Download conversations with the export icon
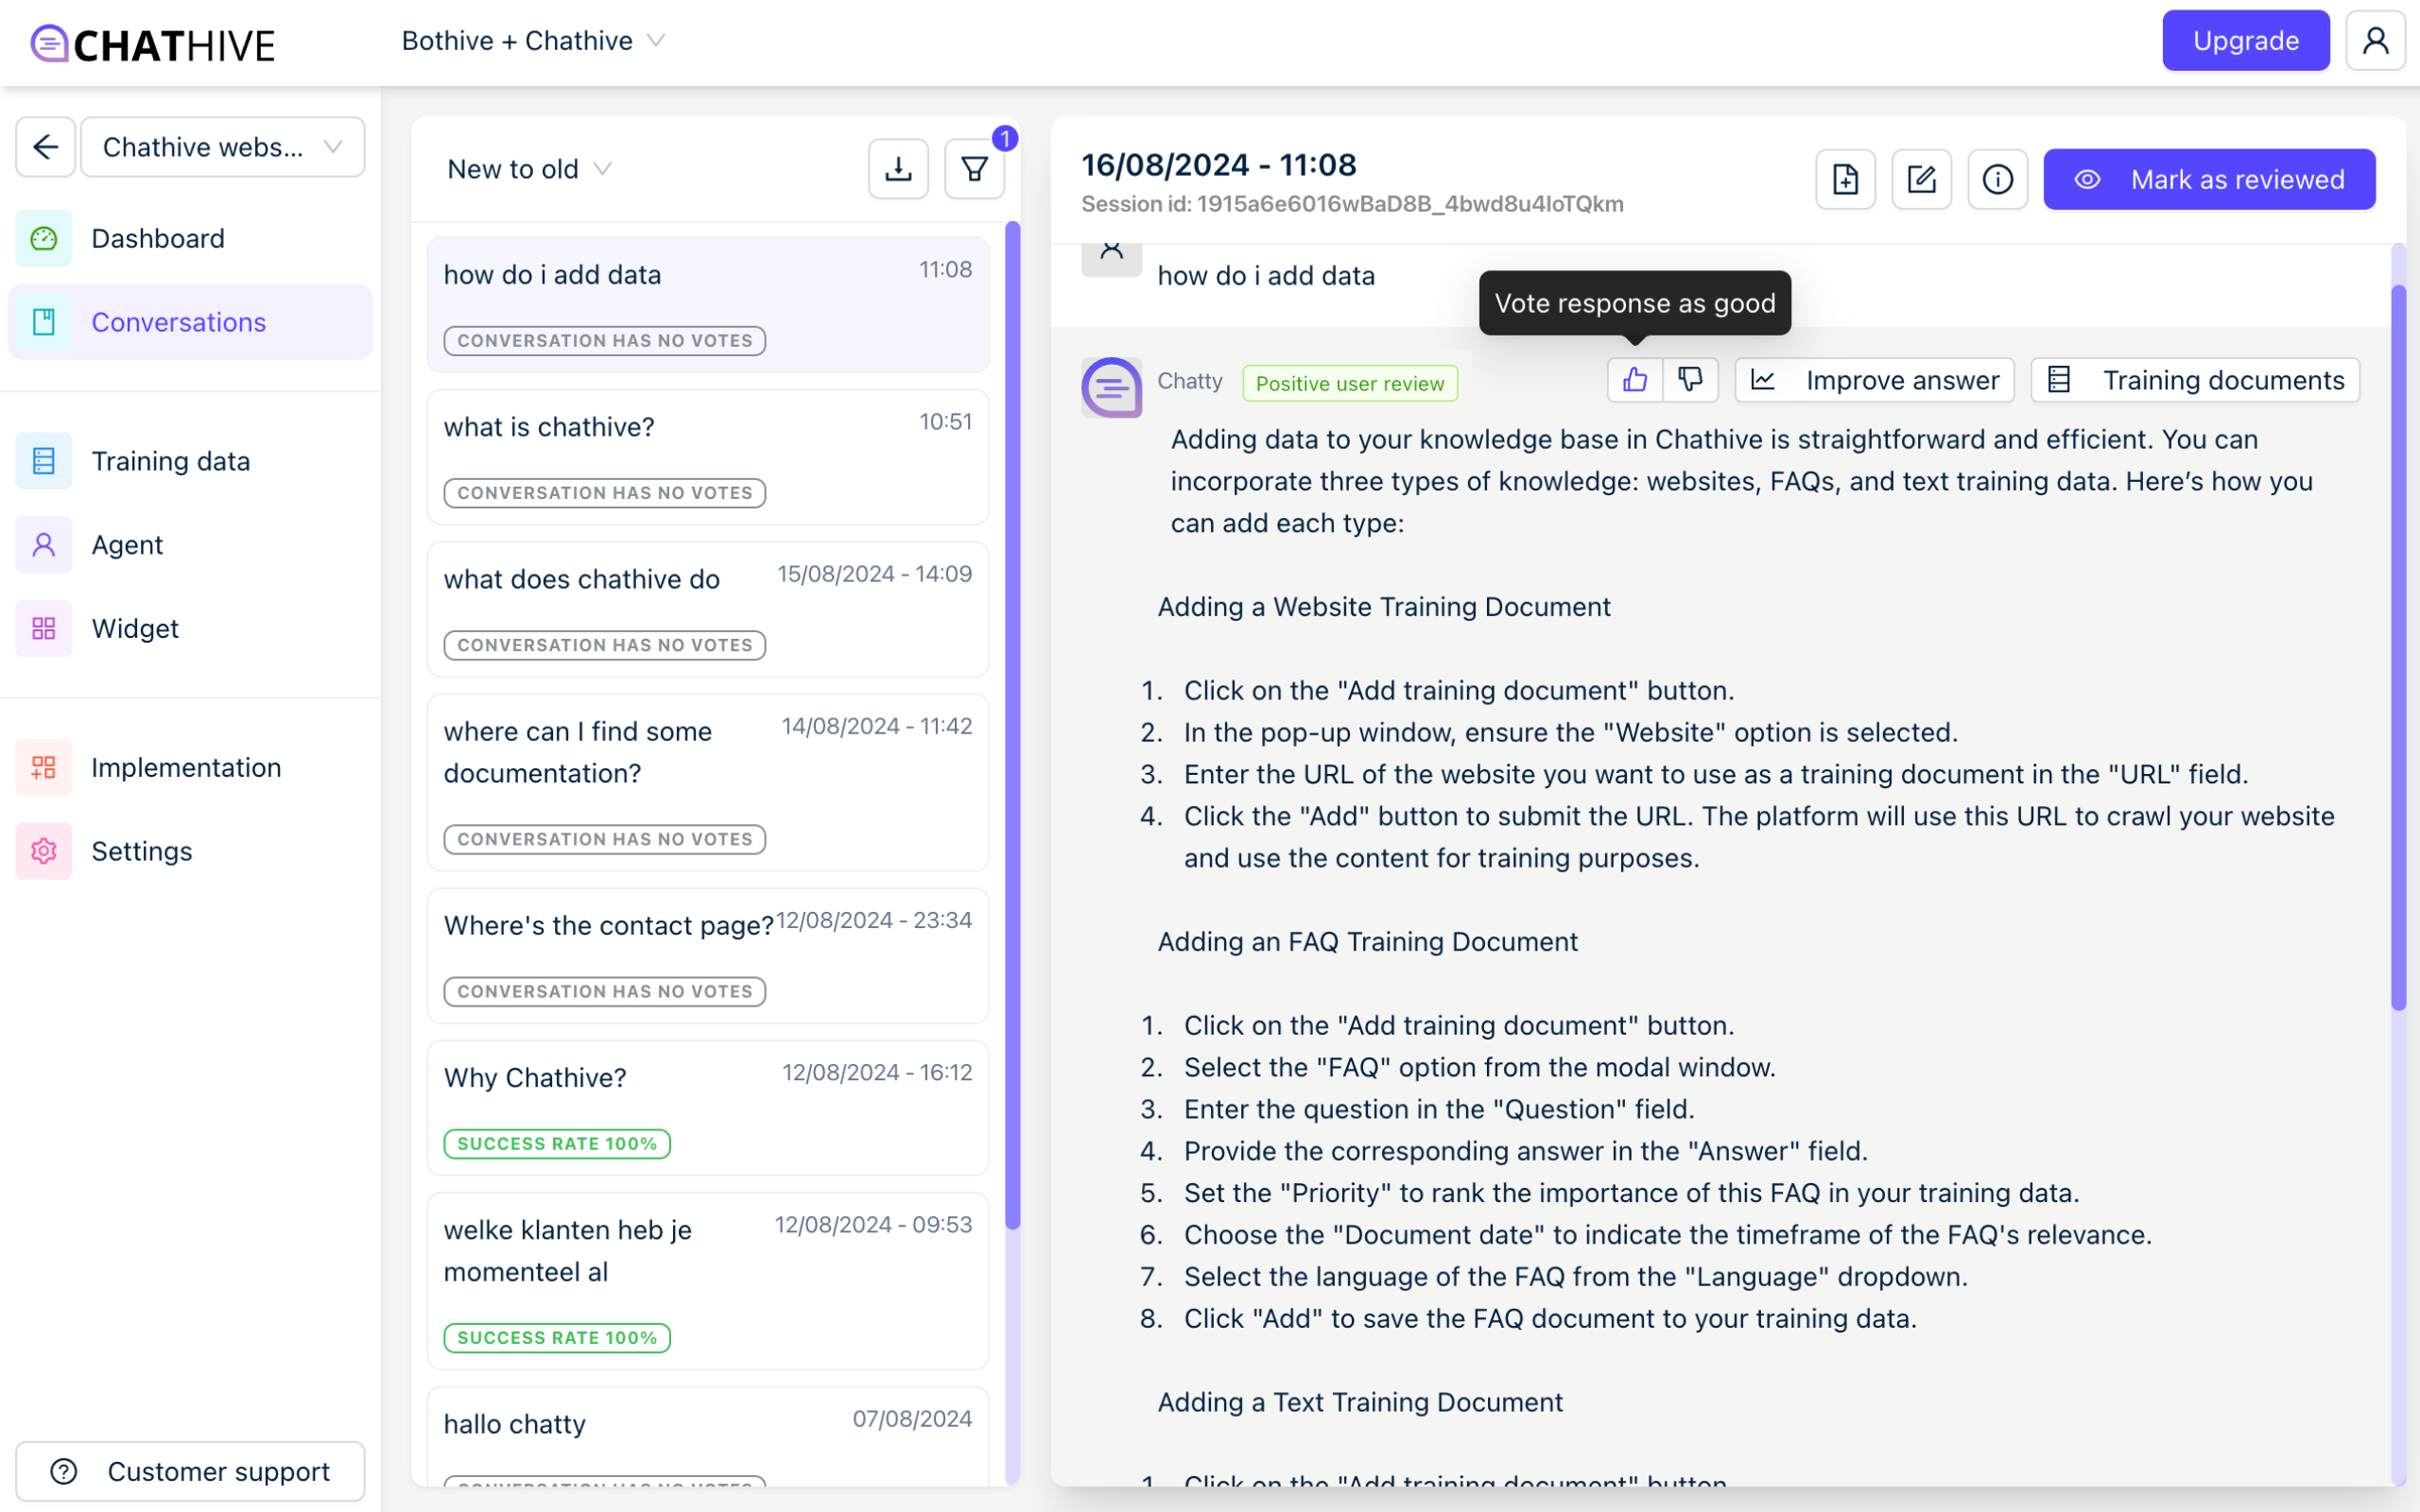The width and height of the screenshot is (2420, 1512). [898, 169]
